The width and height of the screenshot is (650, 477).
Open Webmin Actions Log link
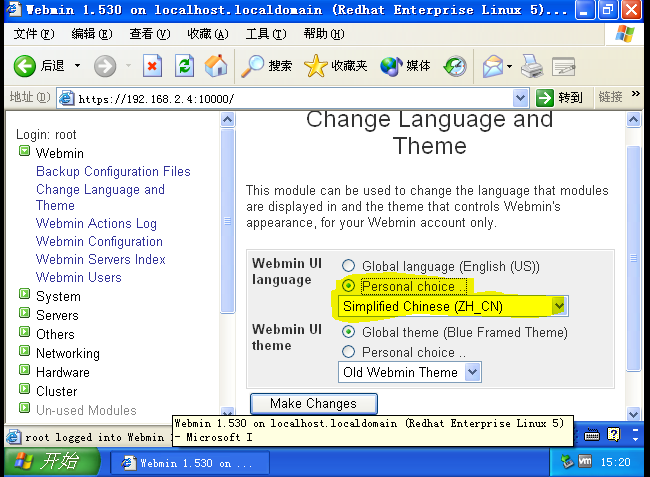pyautogui.click(x=96, y=223)
